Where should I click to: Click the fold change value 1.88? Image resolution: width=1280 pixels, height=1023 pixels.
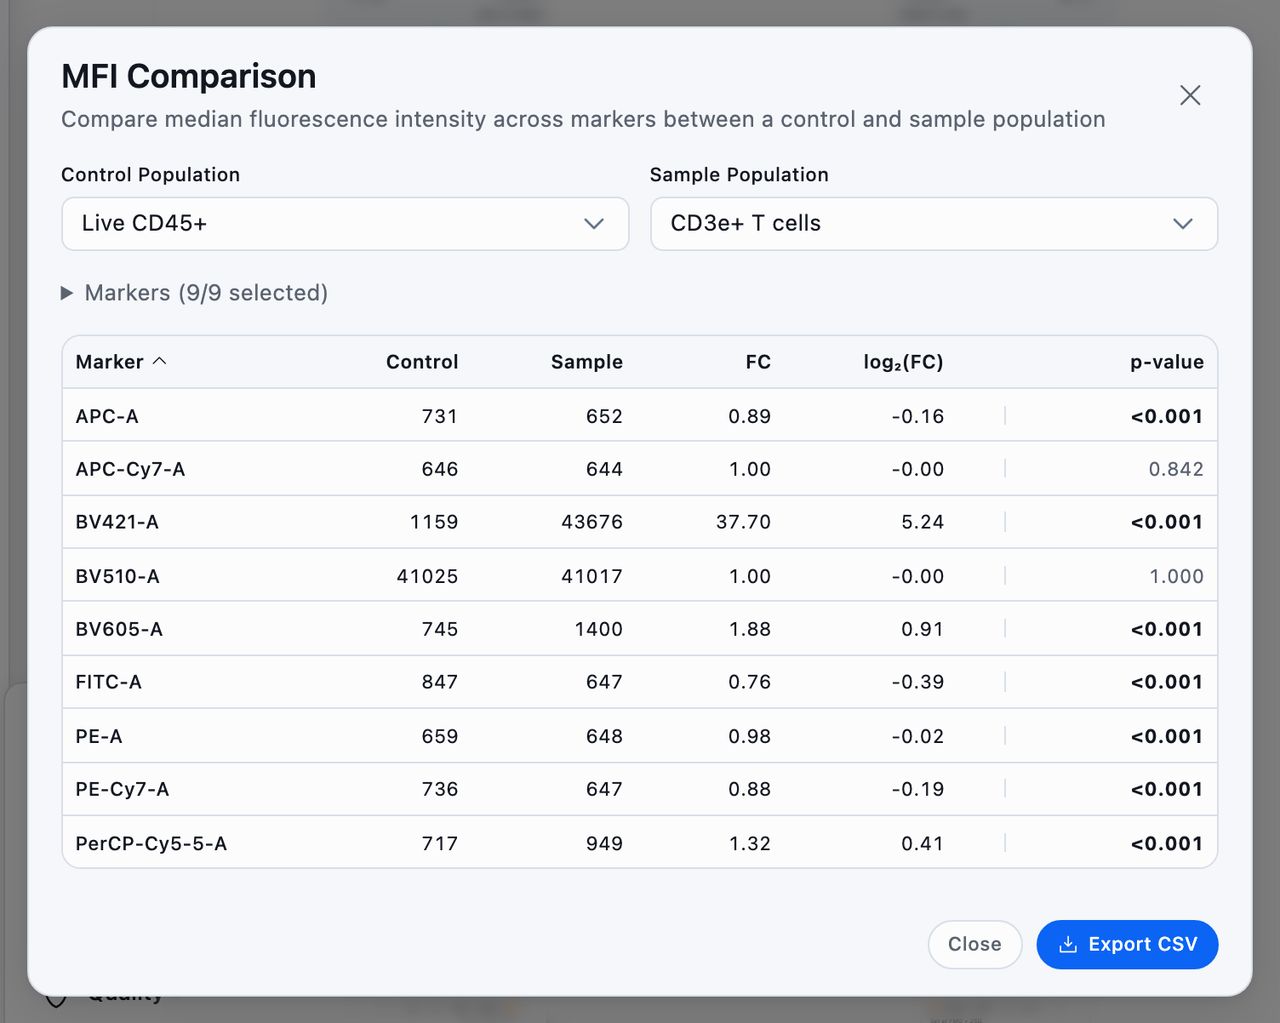[x=750, y=629]
